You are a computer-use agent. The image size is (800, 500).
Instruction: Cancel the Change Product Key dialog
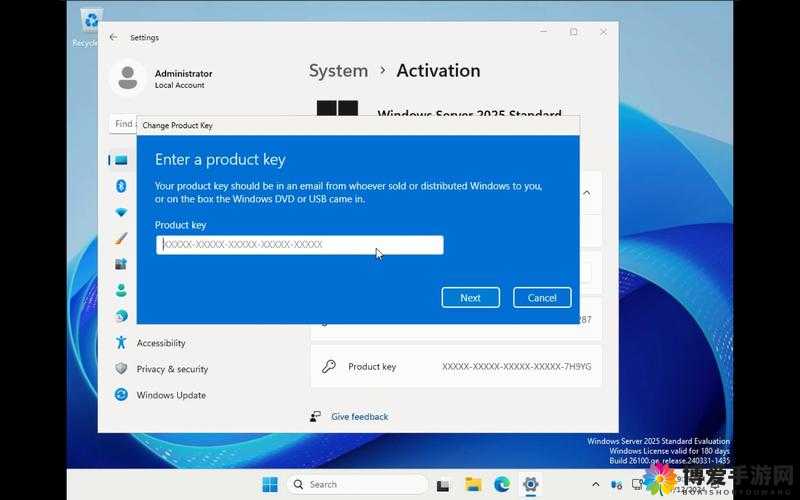click(542, 297)
